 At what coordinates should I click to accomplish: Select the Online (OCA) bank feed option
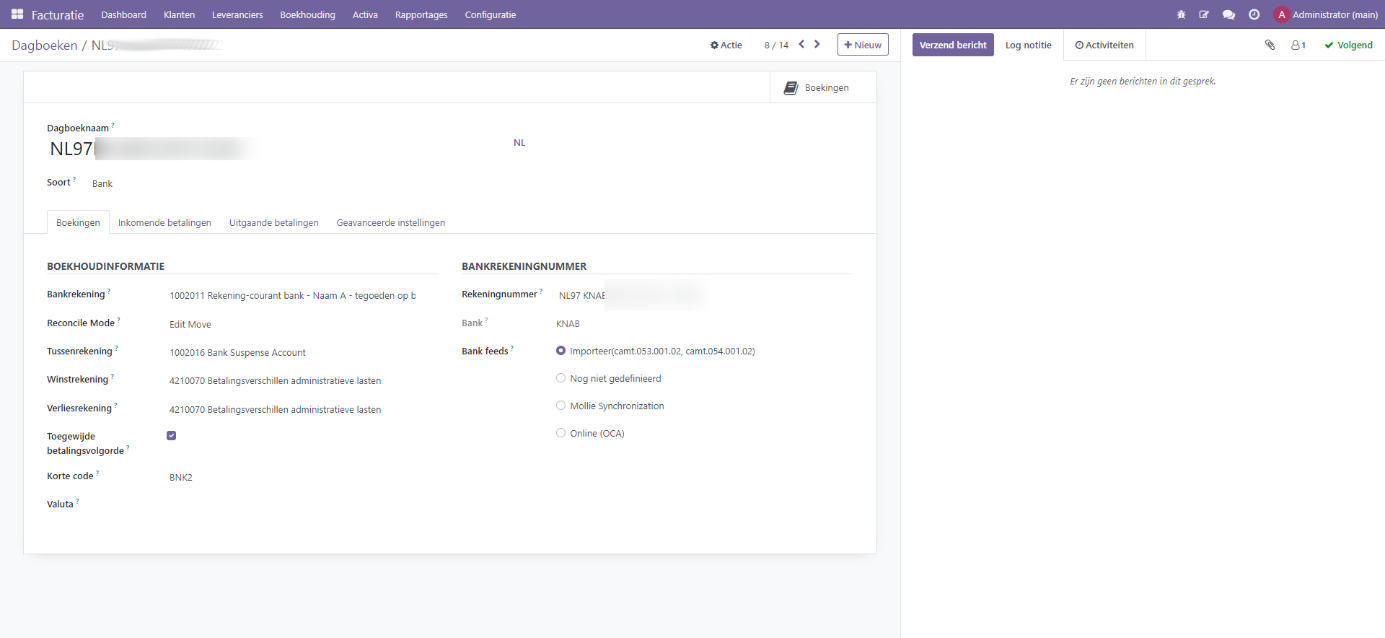tap(561, 433)
